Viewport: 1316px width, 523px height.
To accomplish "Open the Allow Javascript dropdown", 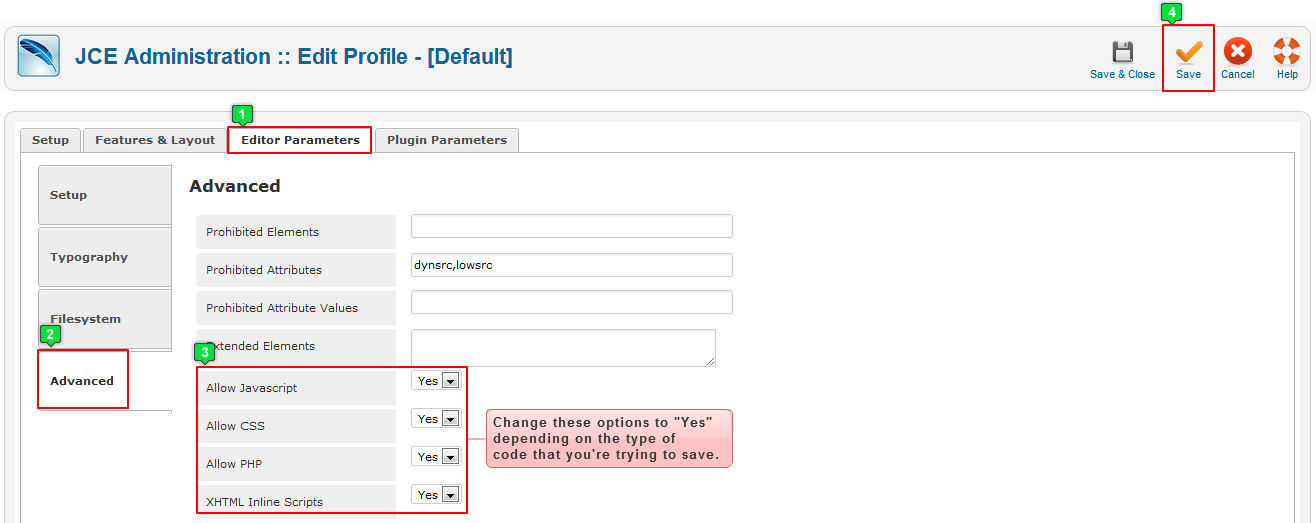I will 436,381.
